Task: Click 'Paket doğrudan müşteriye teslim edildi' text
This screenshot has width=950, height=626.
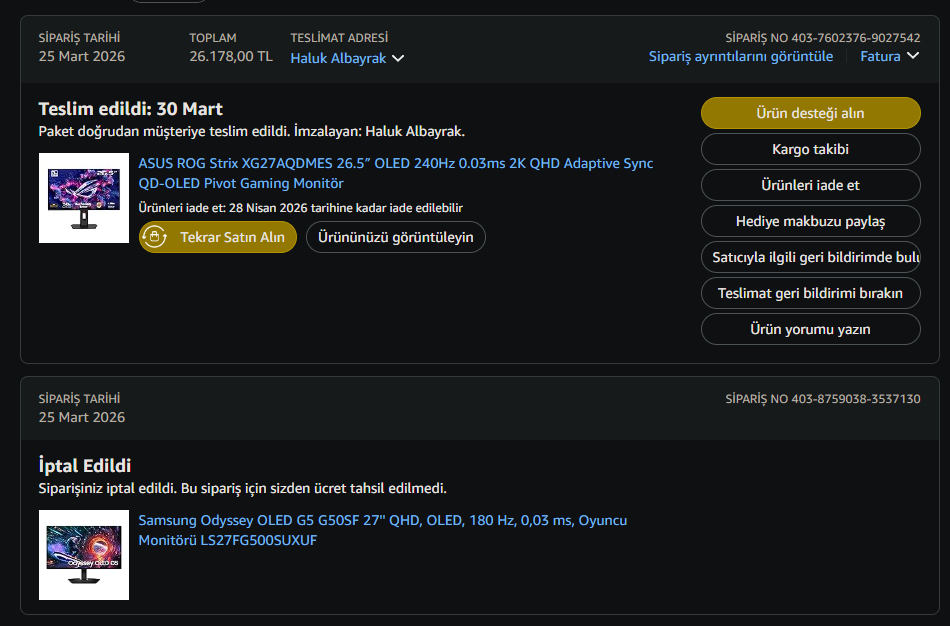Action: click(164, 132)
